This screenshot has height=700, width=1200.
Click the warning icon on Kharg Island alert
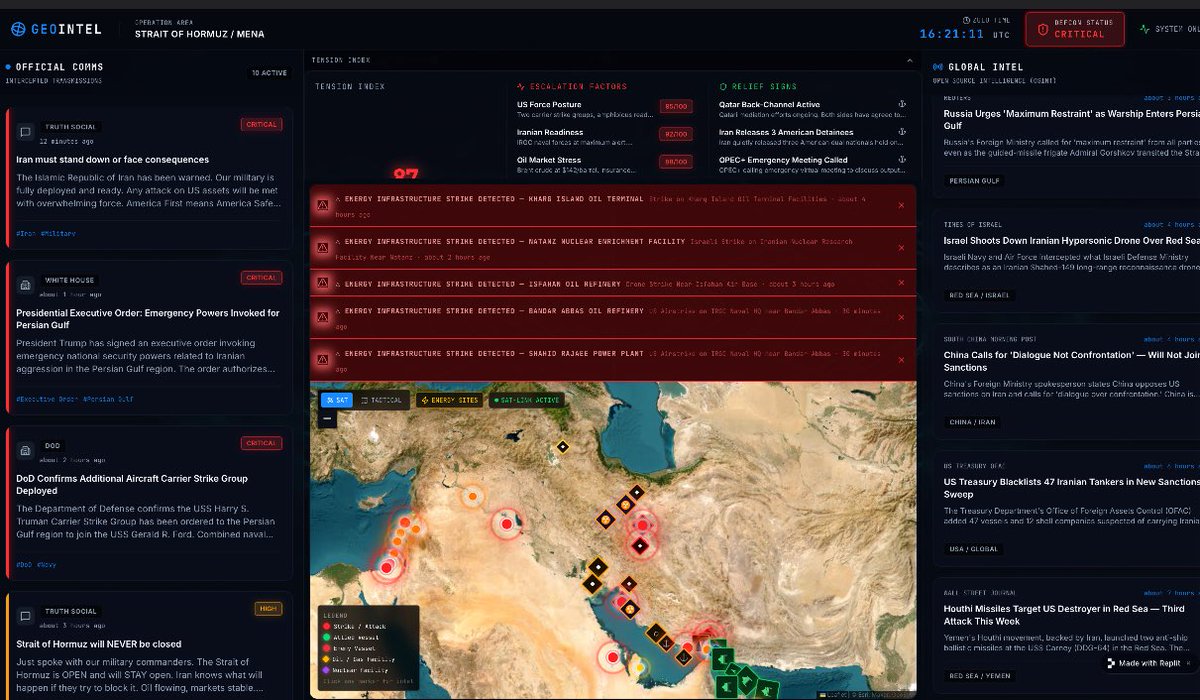(323, 205)
